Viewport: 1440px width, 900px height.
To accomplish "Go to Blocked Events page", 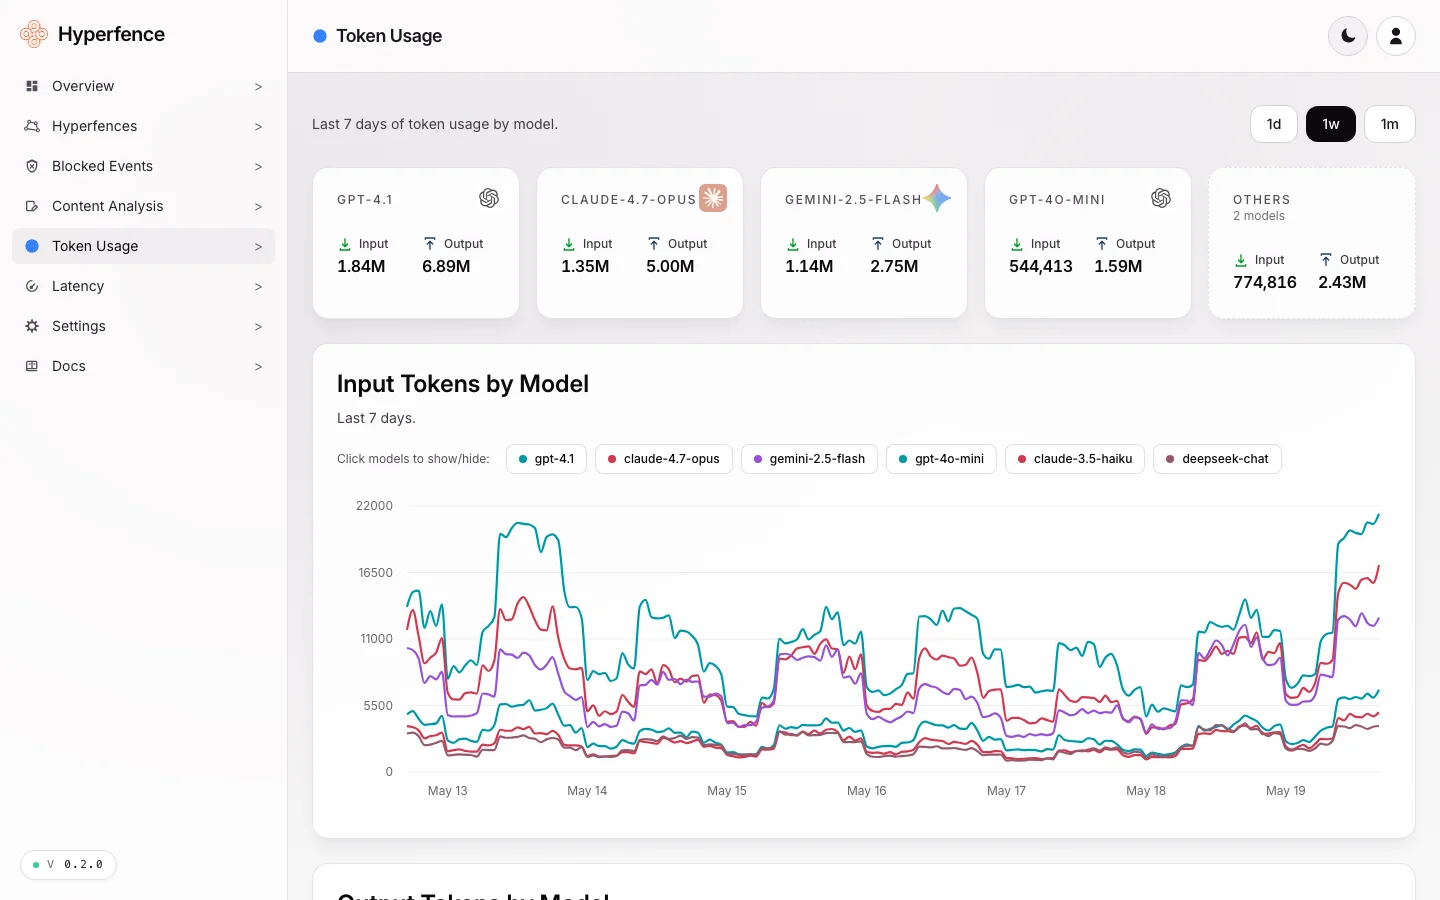I will 143,166.
